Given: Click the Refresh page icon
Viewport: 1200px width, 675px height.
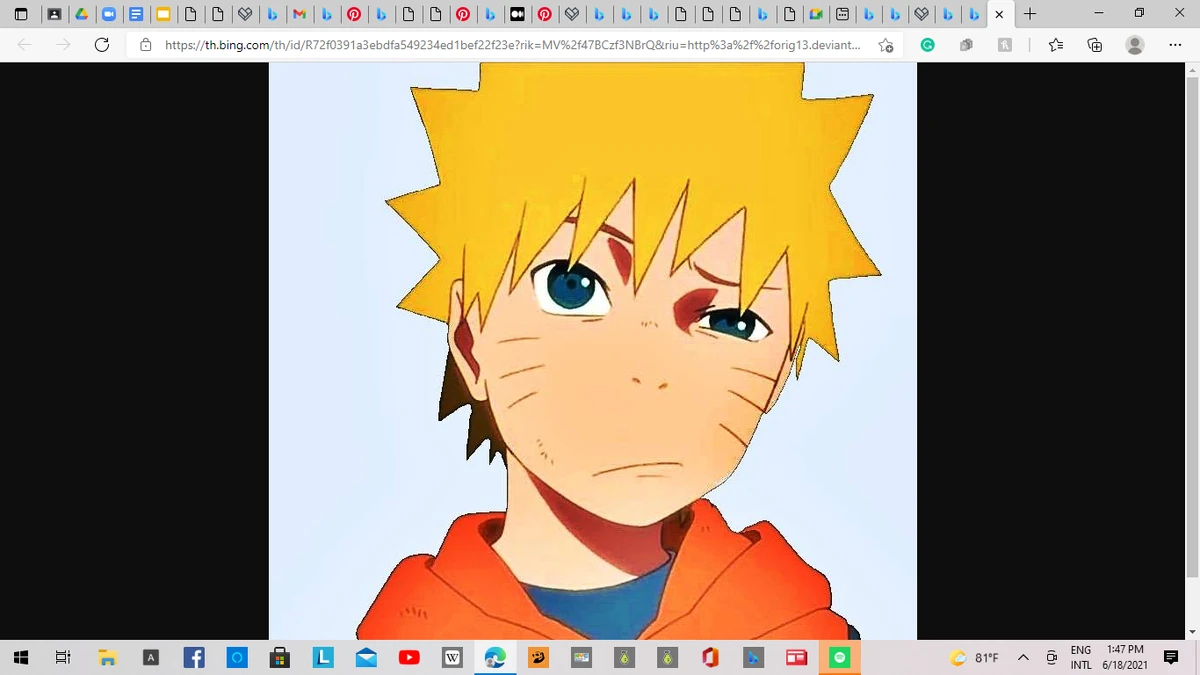Looking at the screenshot, I should pos(100,45).
